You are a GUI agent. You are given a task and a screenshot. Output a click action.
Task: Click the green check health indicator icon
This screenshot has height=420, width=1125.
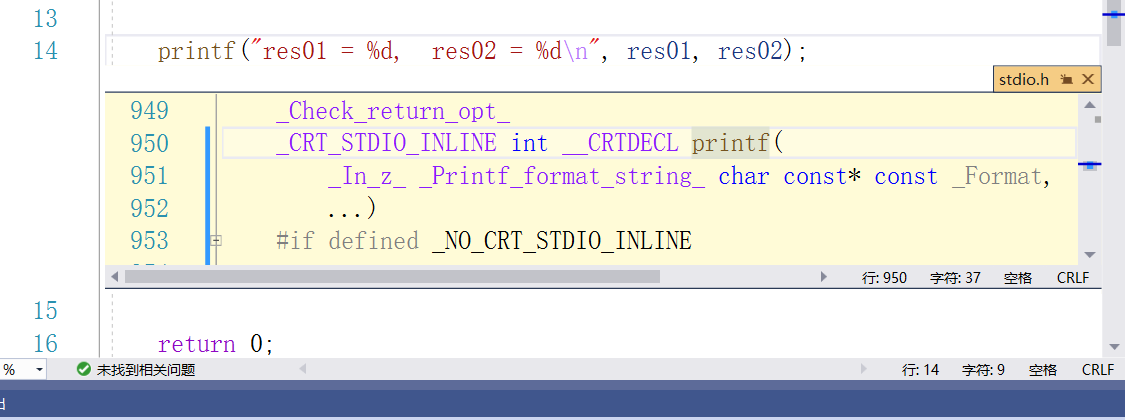[x=84, y=370]
